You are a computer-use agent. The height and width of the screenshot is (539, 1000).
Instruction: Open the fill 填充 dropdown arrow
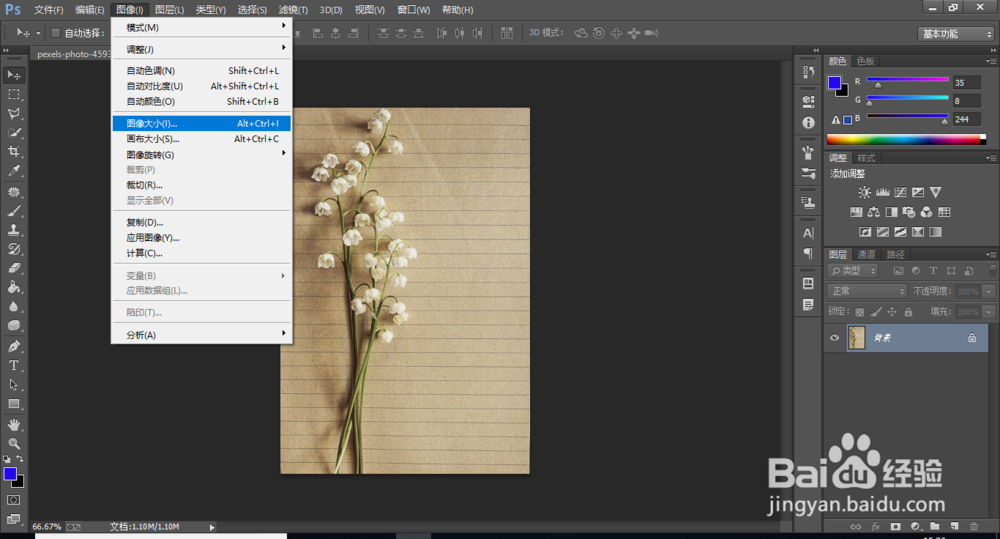989,312
